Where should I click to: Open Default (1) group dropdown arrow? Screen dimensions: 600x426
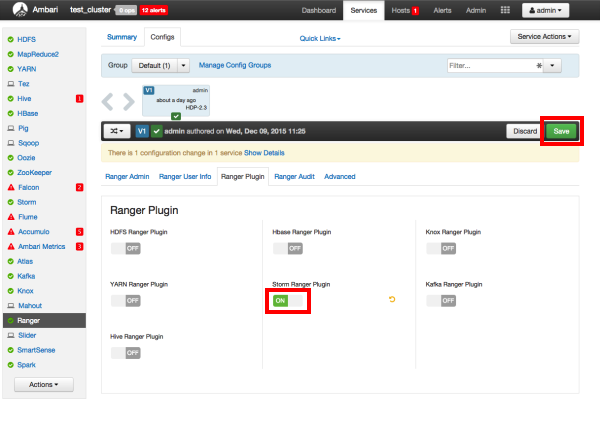[x=184, y=65]
